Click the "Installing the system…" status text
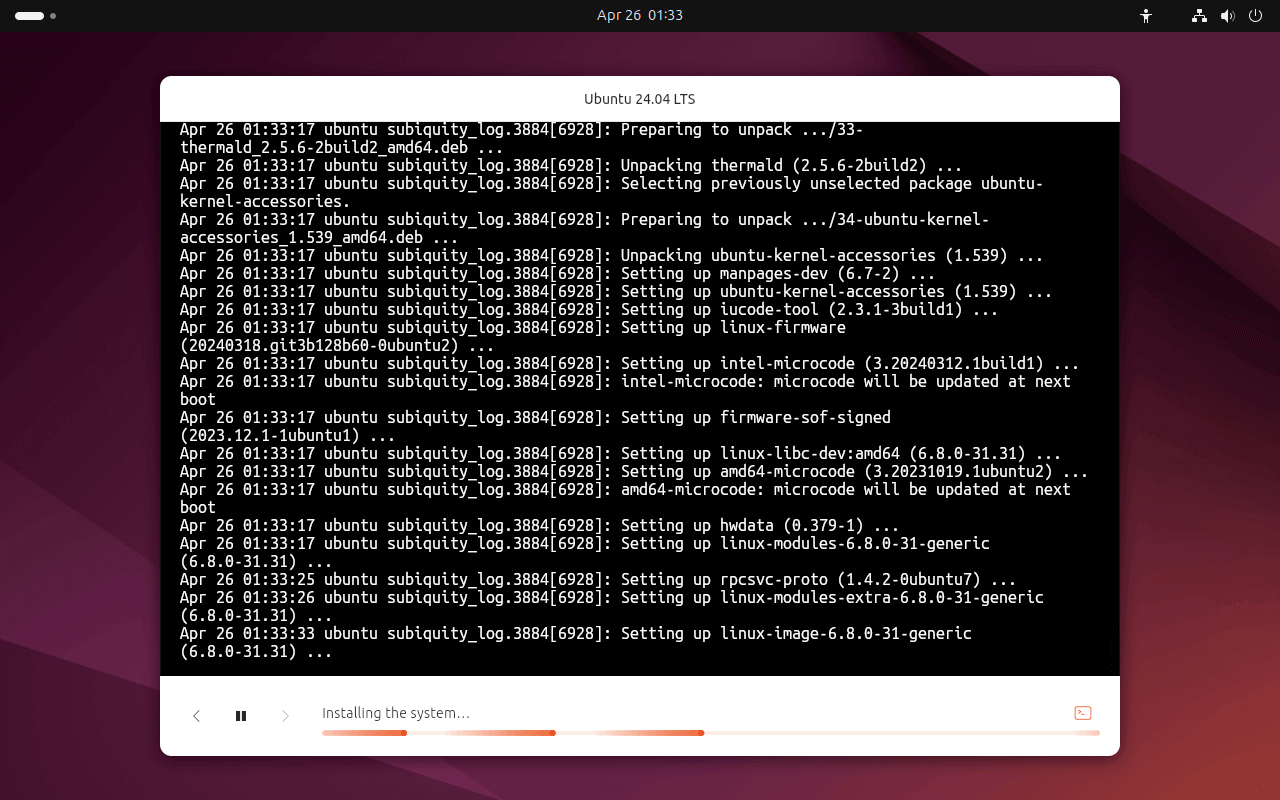Image resolution: width=1280 pixels, height=800 pixels. [396, 713]
